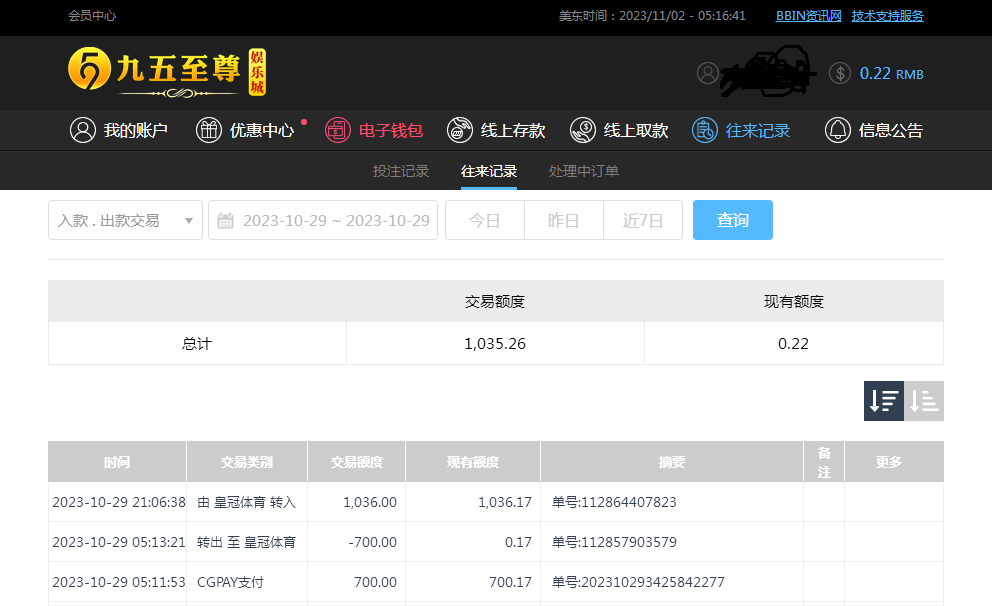
Task: Switch to the 投注记录 tab
Action: point(401,171)
